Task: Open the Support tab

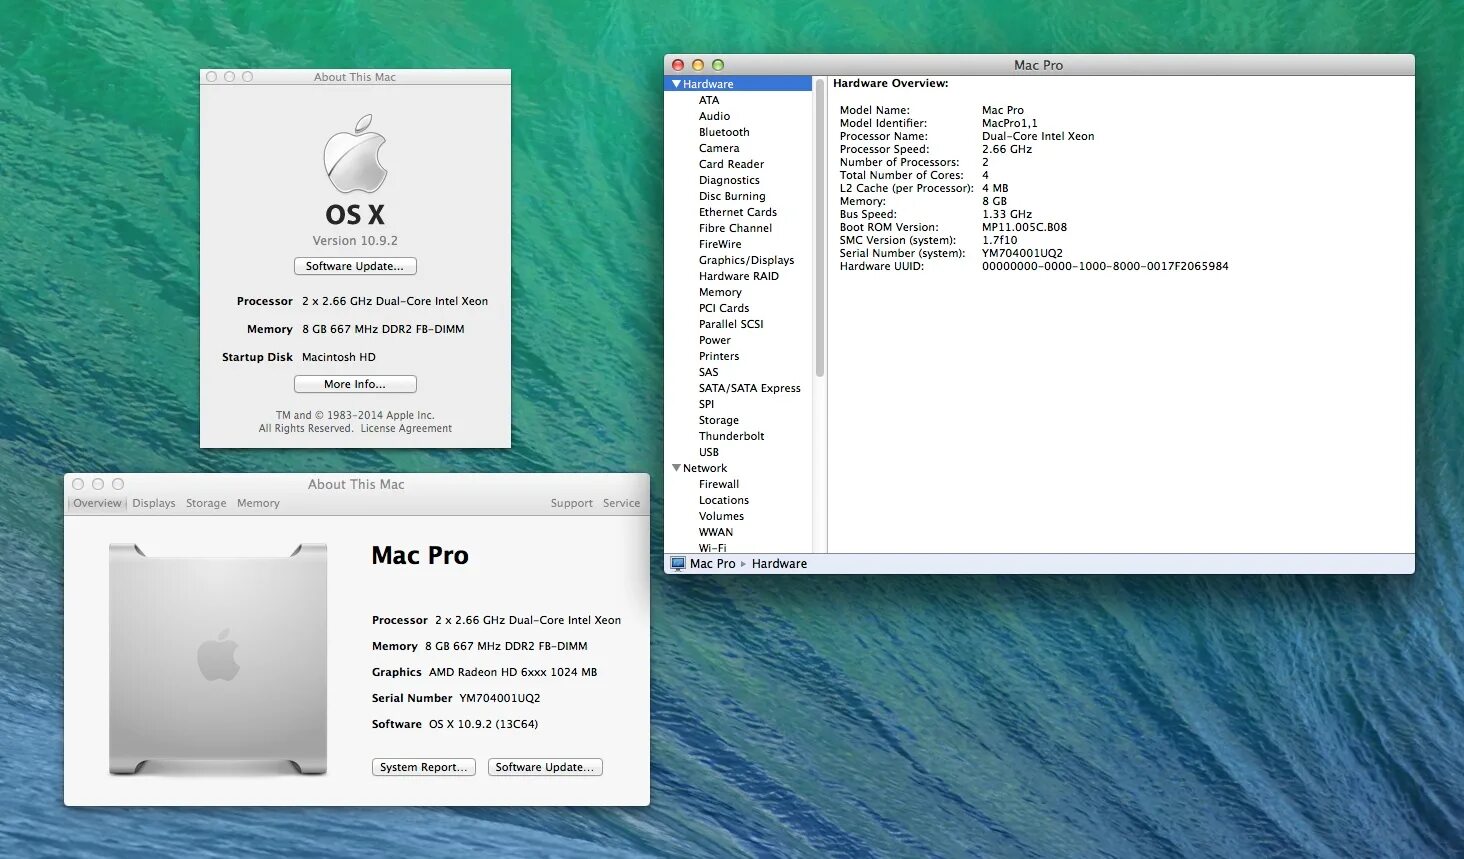Action: pyautogui.click(x=572, y=503)
